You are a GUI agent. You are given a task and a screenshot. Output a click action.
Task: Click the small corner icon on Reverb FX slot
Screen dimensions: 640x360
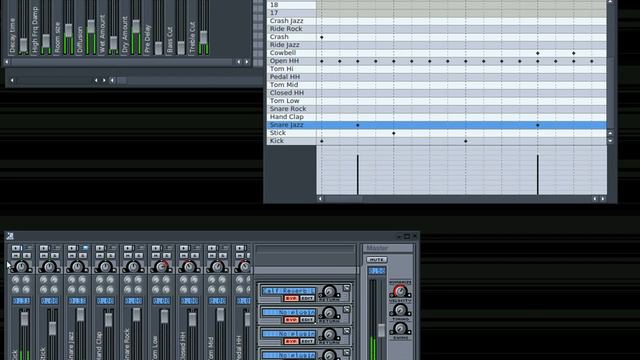[347, 288]
